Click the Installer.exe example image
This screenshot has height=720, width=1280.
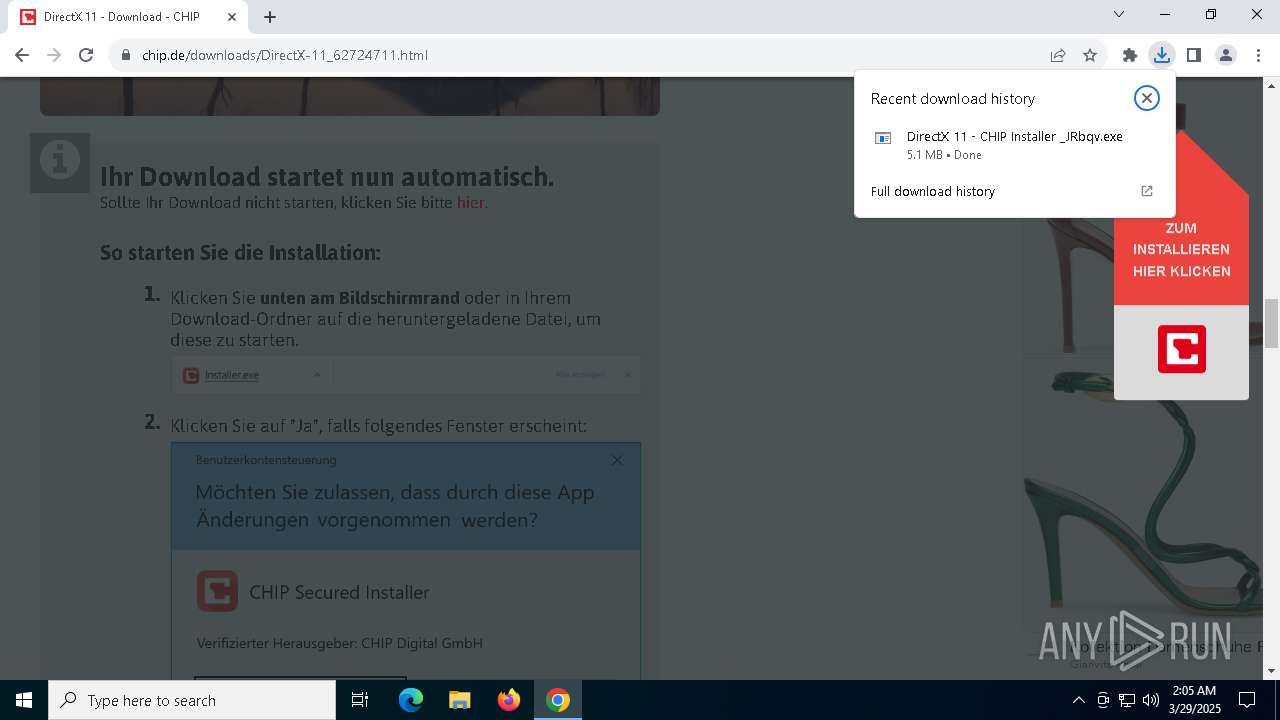406,375
